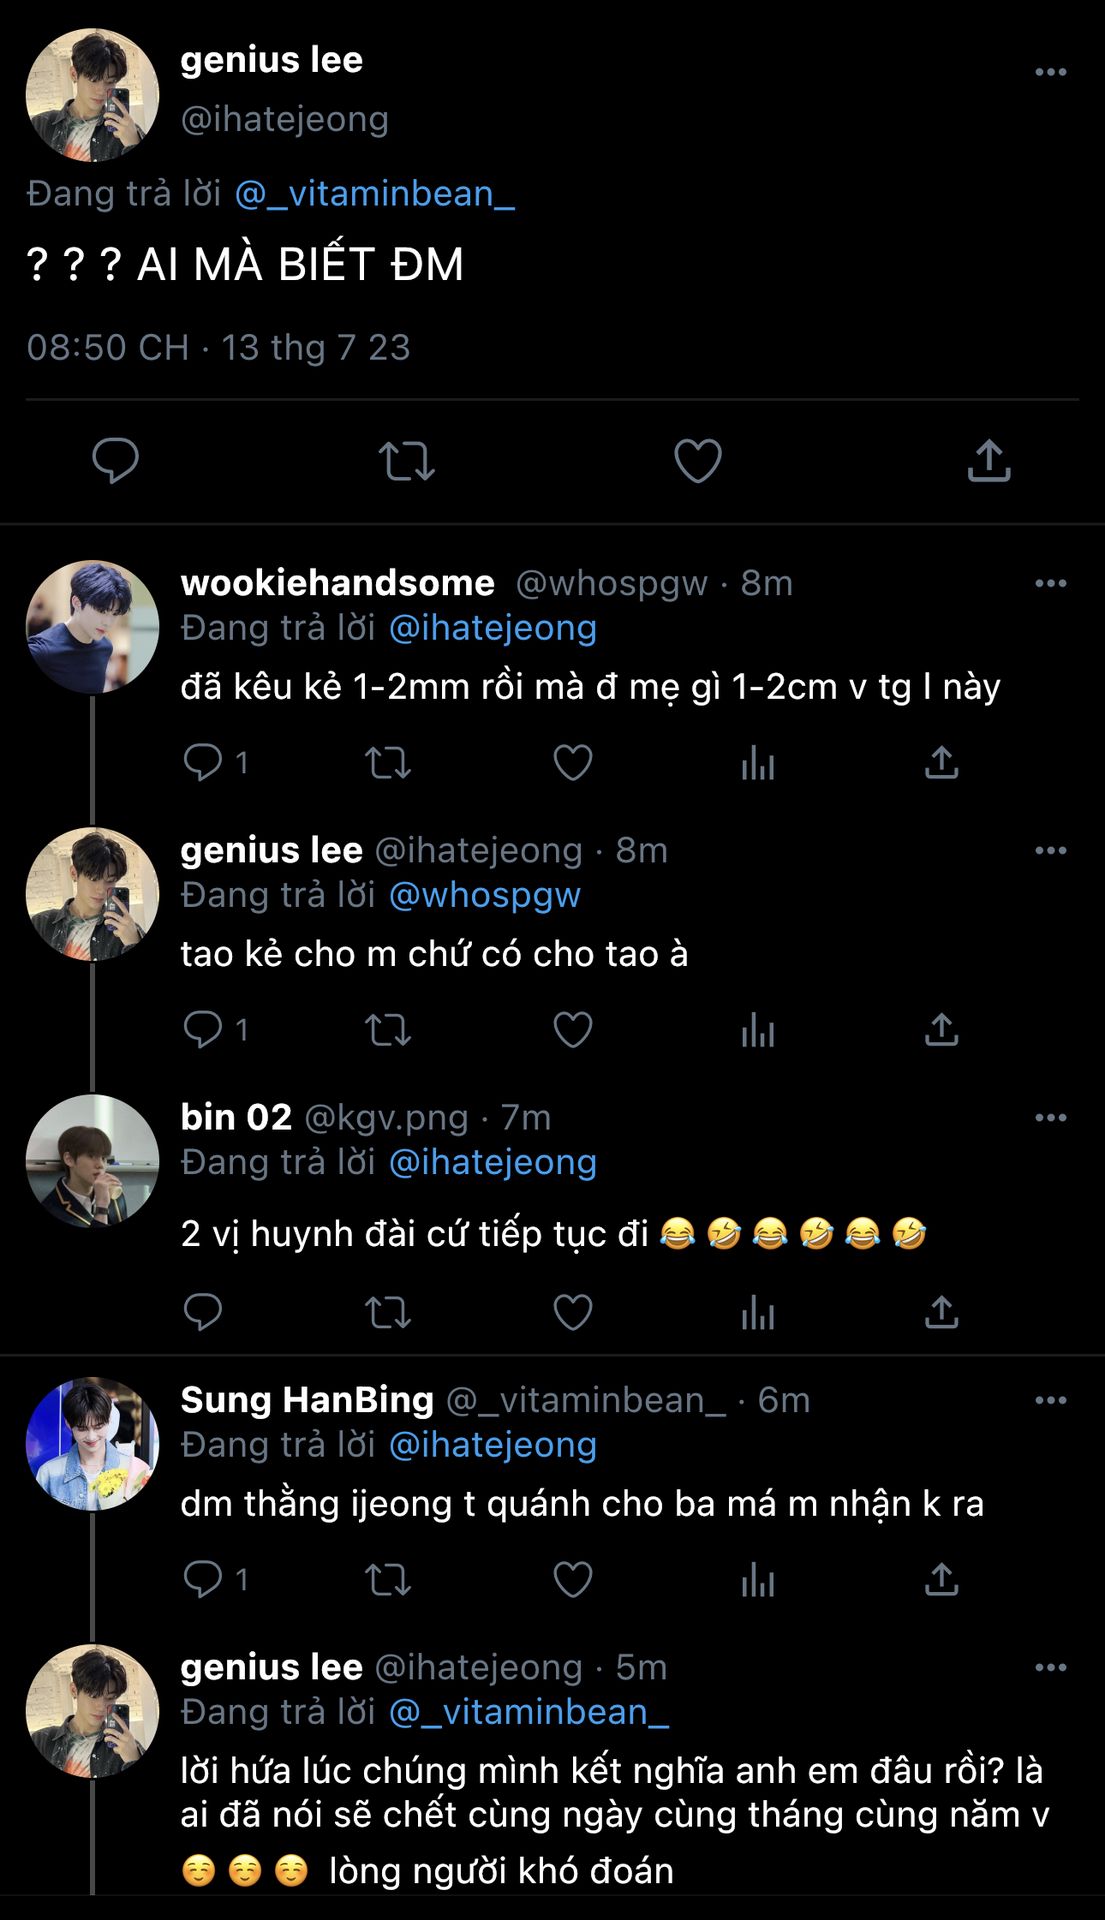View analytics on wookiehandsome's reply
Viewport: 1105px width, 1920px height.
758,764
